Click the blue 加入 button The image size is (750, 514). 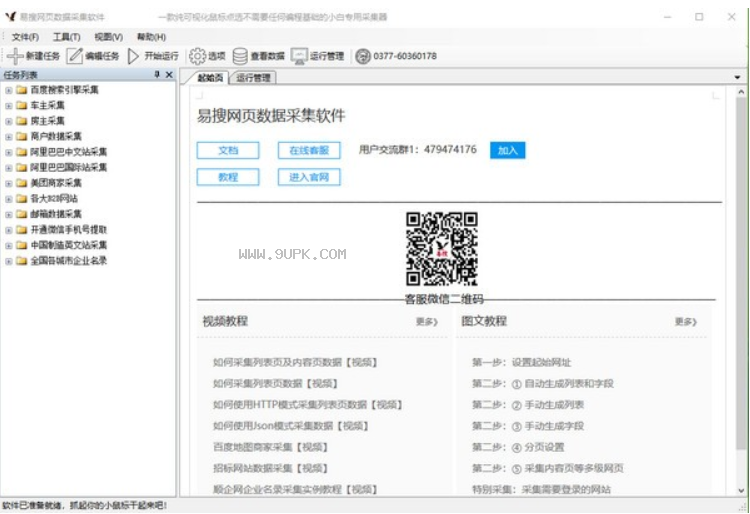click(x=507, y=150)
